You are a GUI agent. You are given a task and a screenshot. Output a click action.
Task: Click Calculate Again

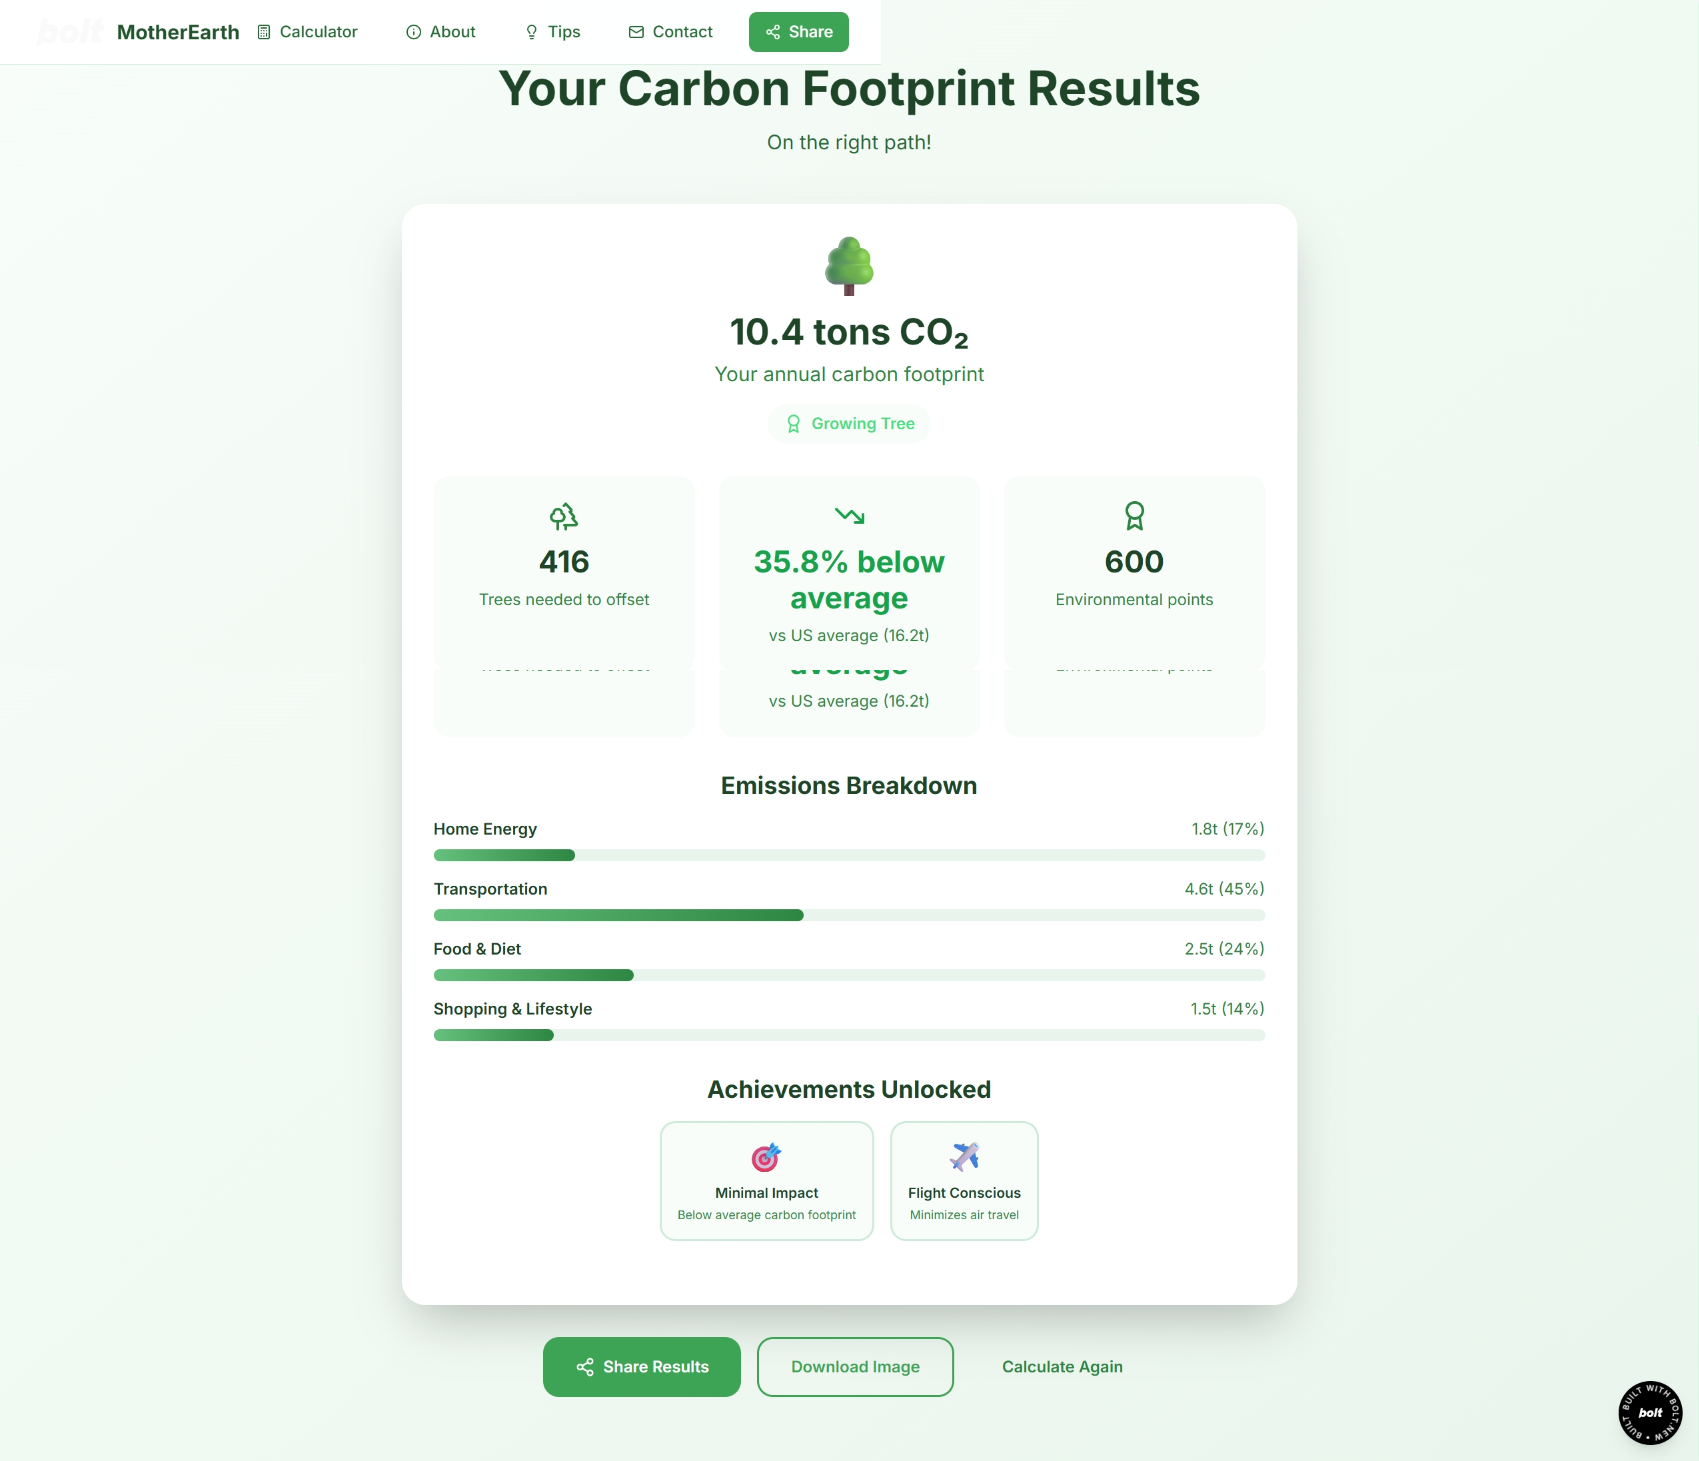tap(1062, 1367)
